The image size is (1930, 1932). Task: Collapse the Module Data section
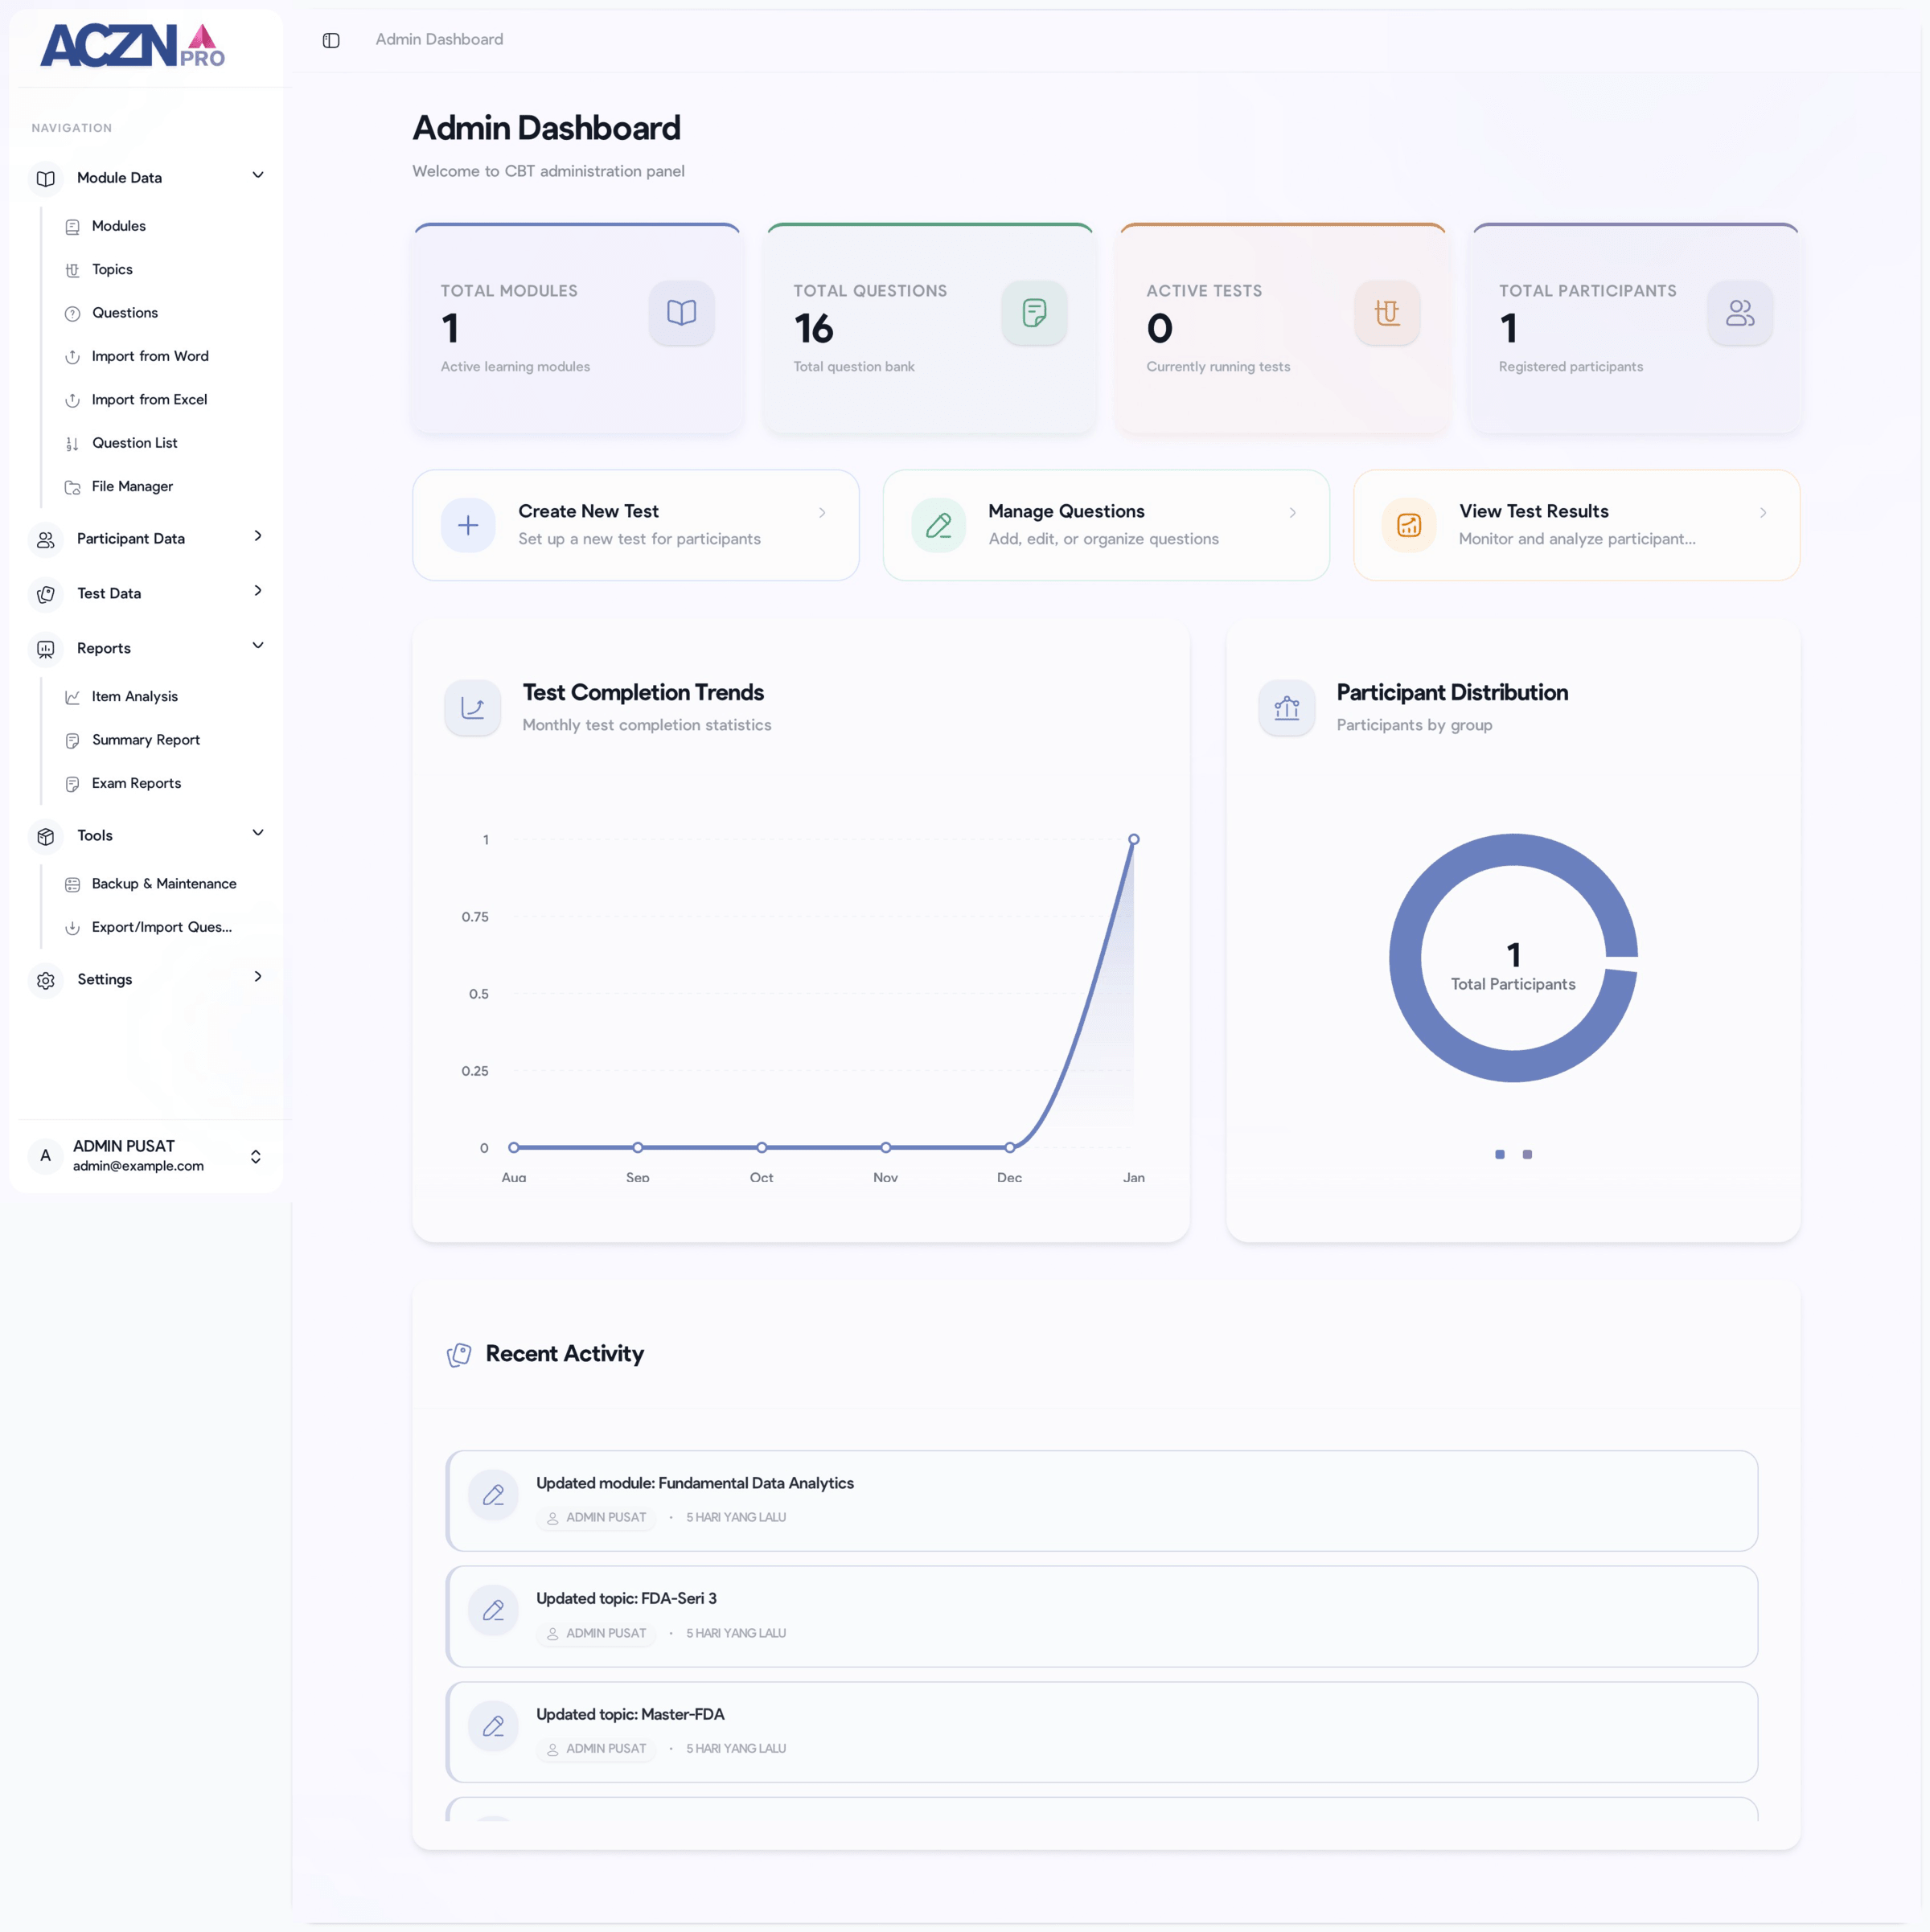click(258, 176)
